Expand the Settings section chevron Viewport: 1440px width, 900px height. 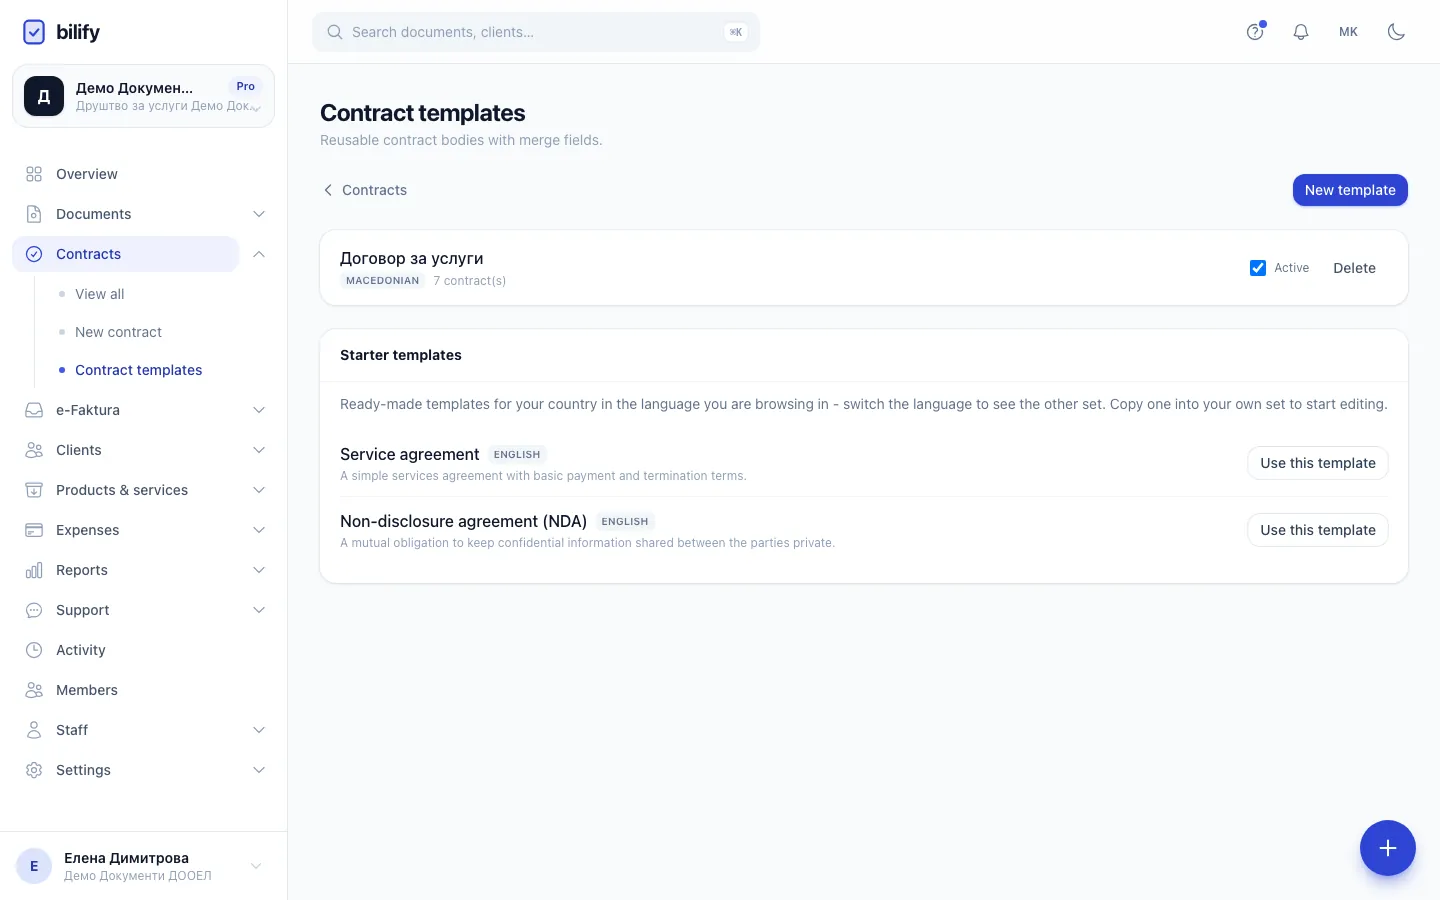click(259, 770)
